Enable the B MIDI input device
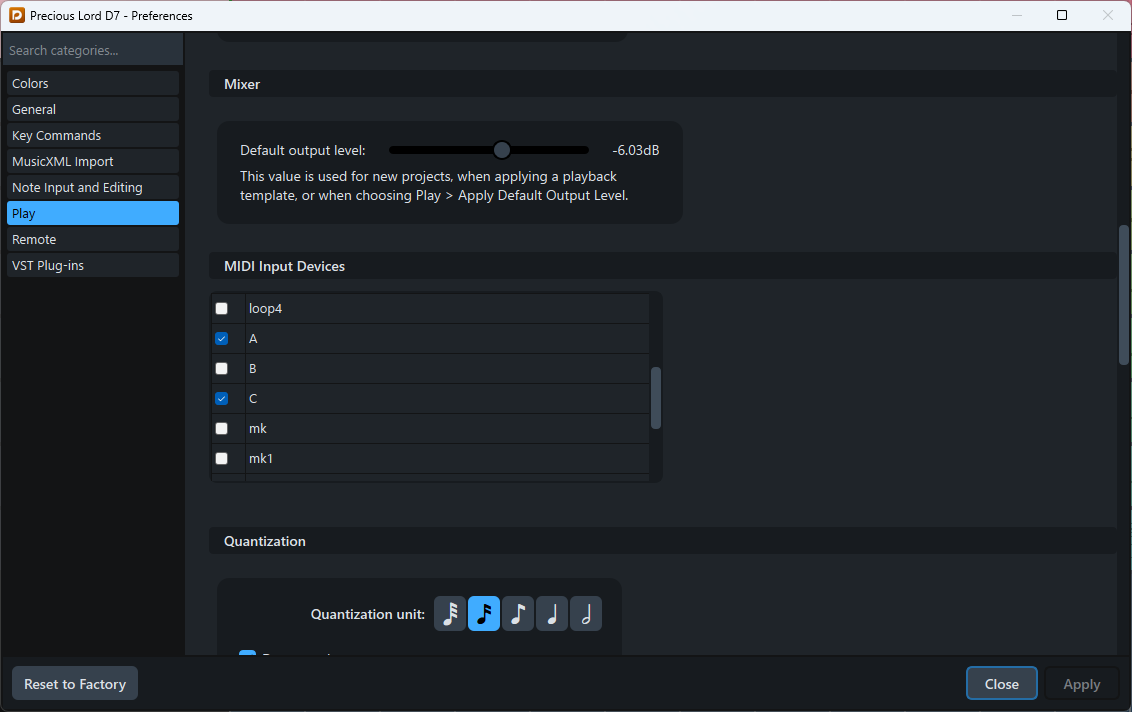The width and height of the screenshot is (1132, 712). [221, 368]
